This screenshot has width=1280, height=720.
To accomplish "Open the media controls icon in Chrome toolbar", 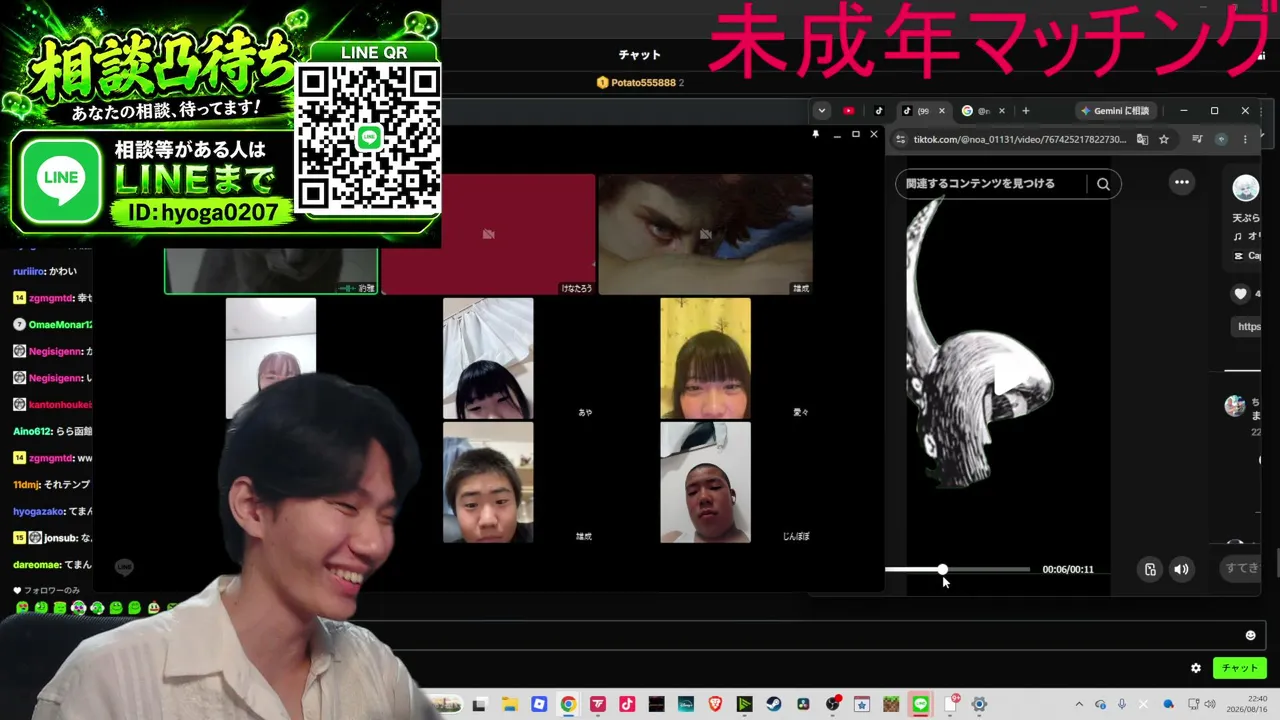I will 1198,140.
